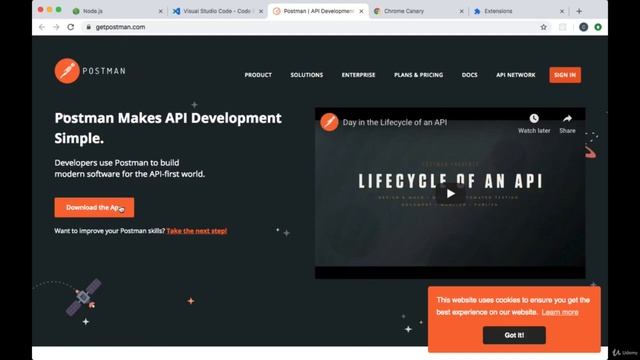Follow the Take the next step link
This screenshot has height=360, width=640.
[197, 231]
